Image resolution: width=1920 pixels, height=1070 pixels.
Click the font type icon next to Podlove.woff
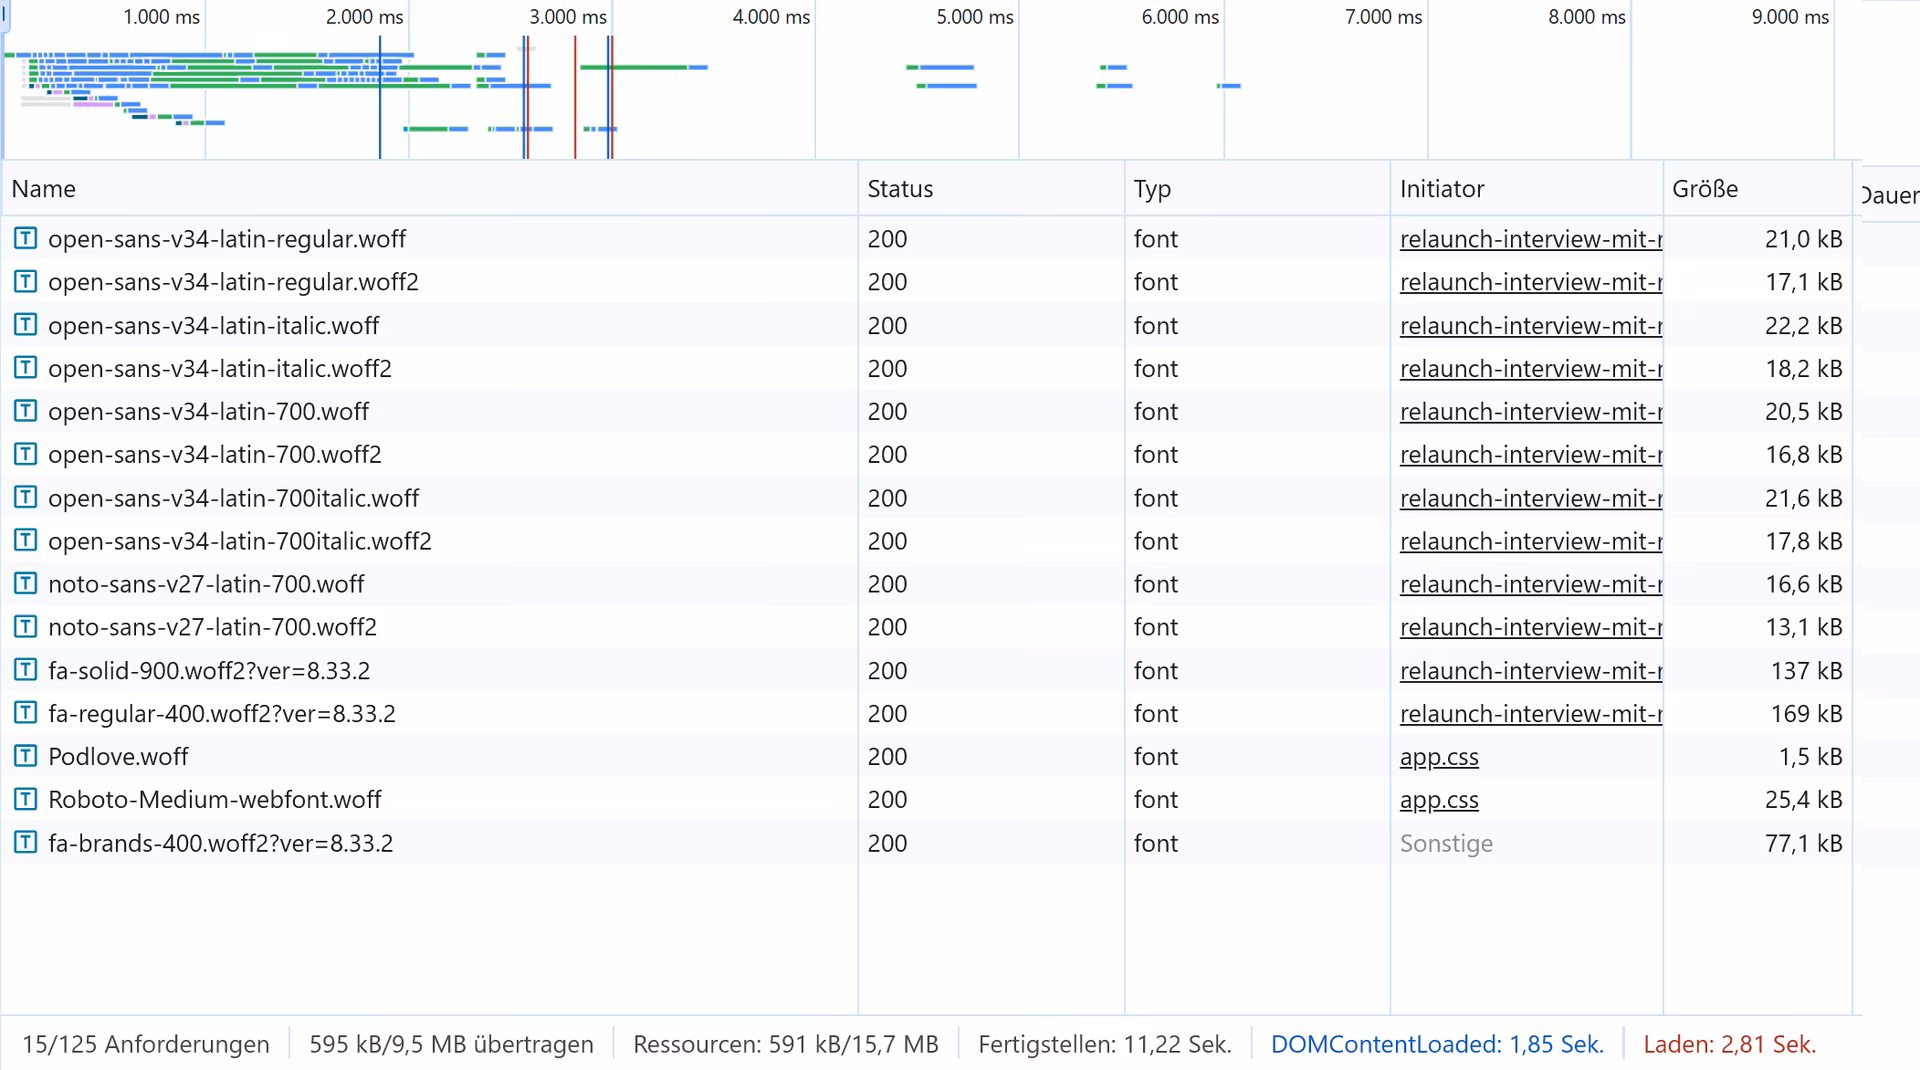(x=24, y=756)
